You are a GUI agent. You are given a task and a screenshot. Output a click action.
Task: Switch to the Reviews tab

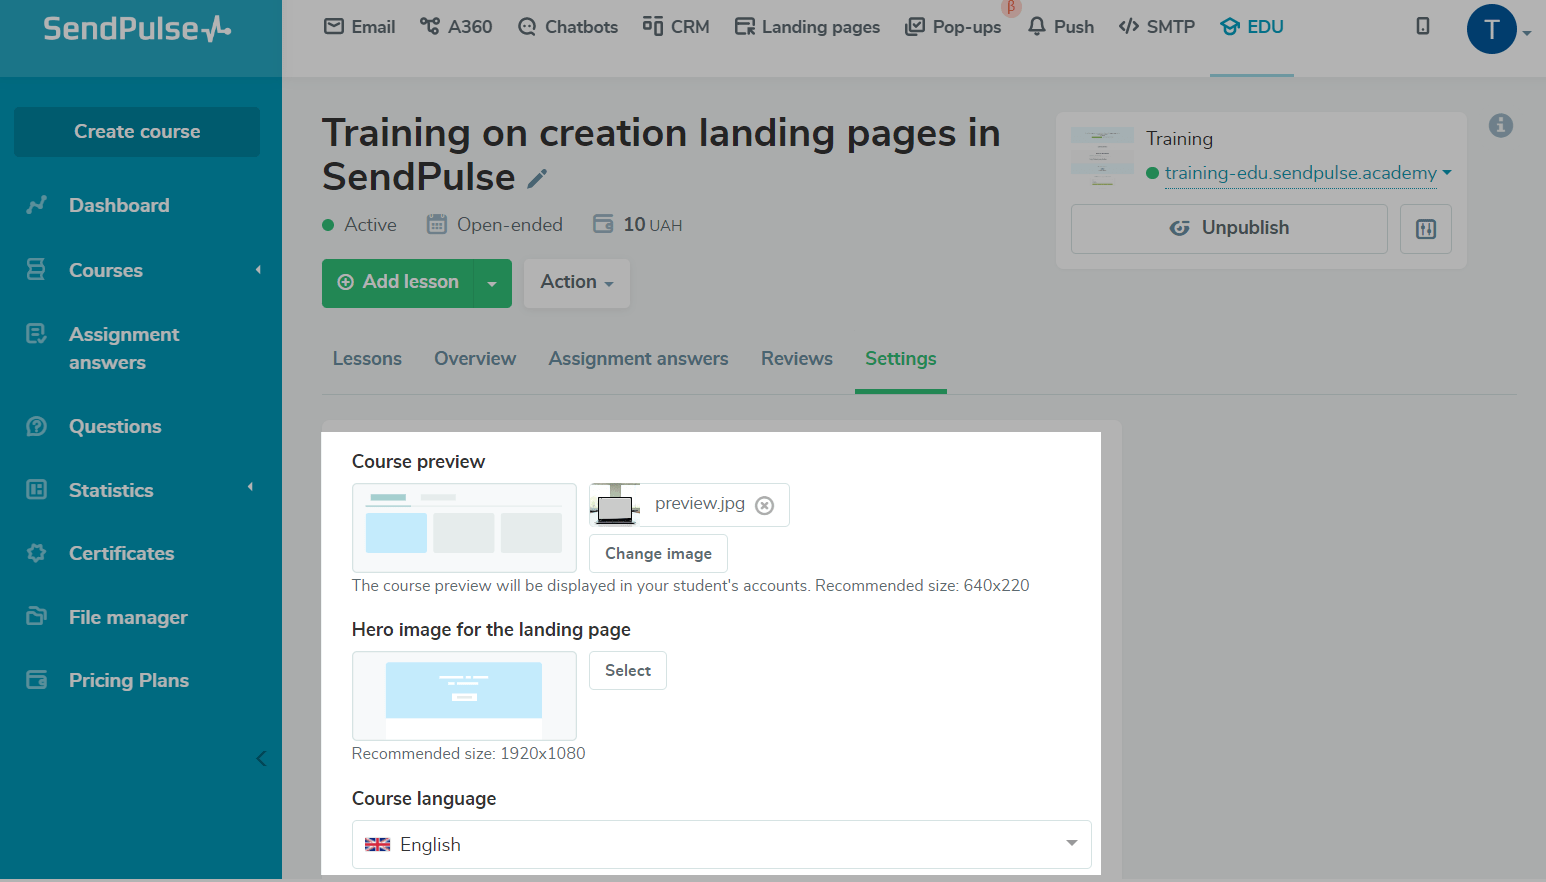point(797,359)
